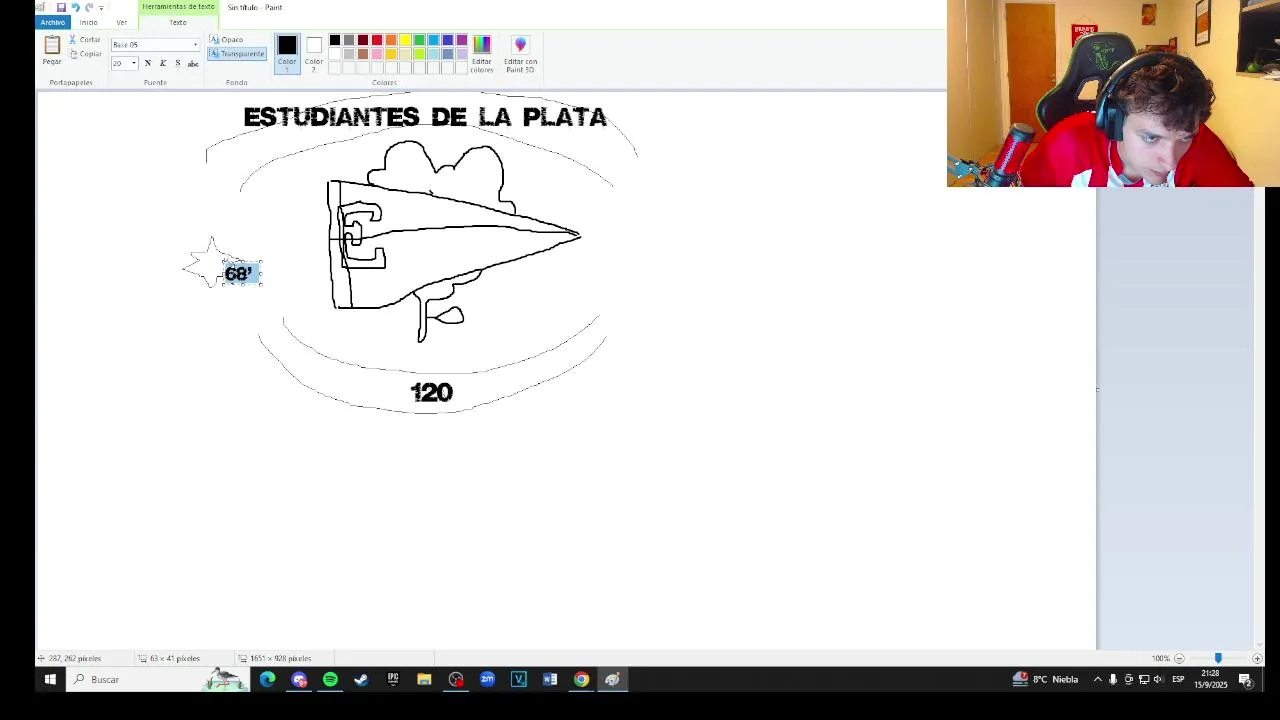Open the notification center icon
Viewport: 1280px width, 720px height.
(1246, 679)
